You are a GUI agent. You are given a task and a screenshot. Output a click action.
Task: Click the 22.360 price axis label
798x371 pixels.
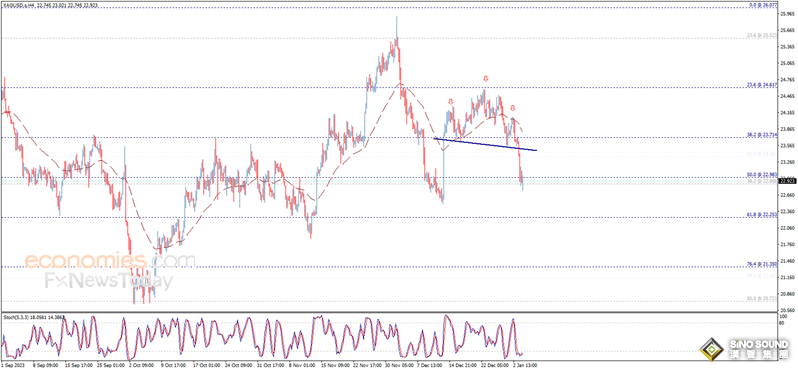787,212
